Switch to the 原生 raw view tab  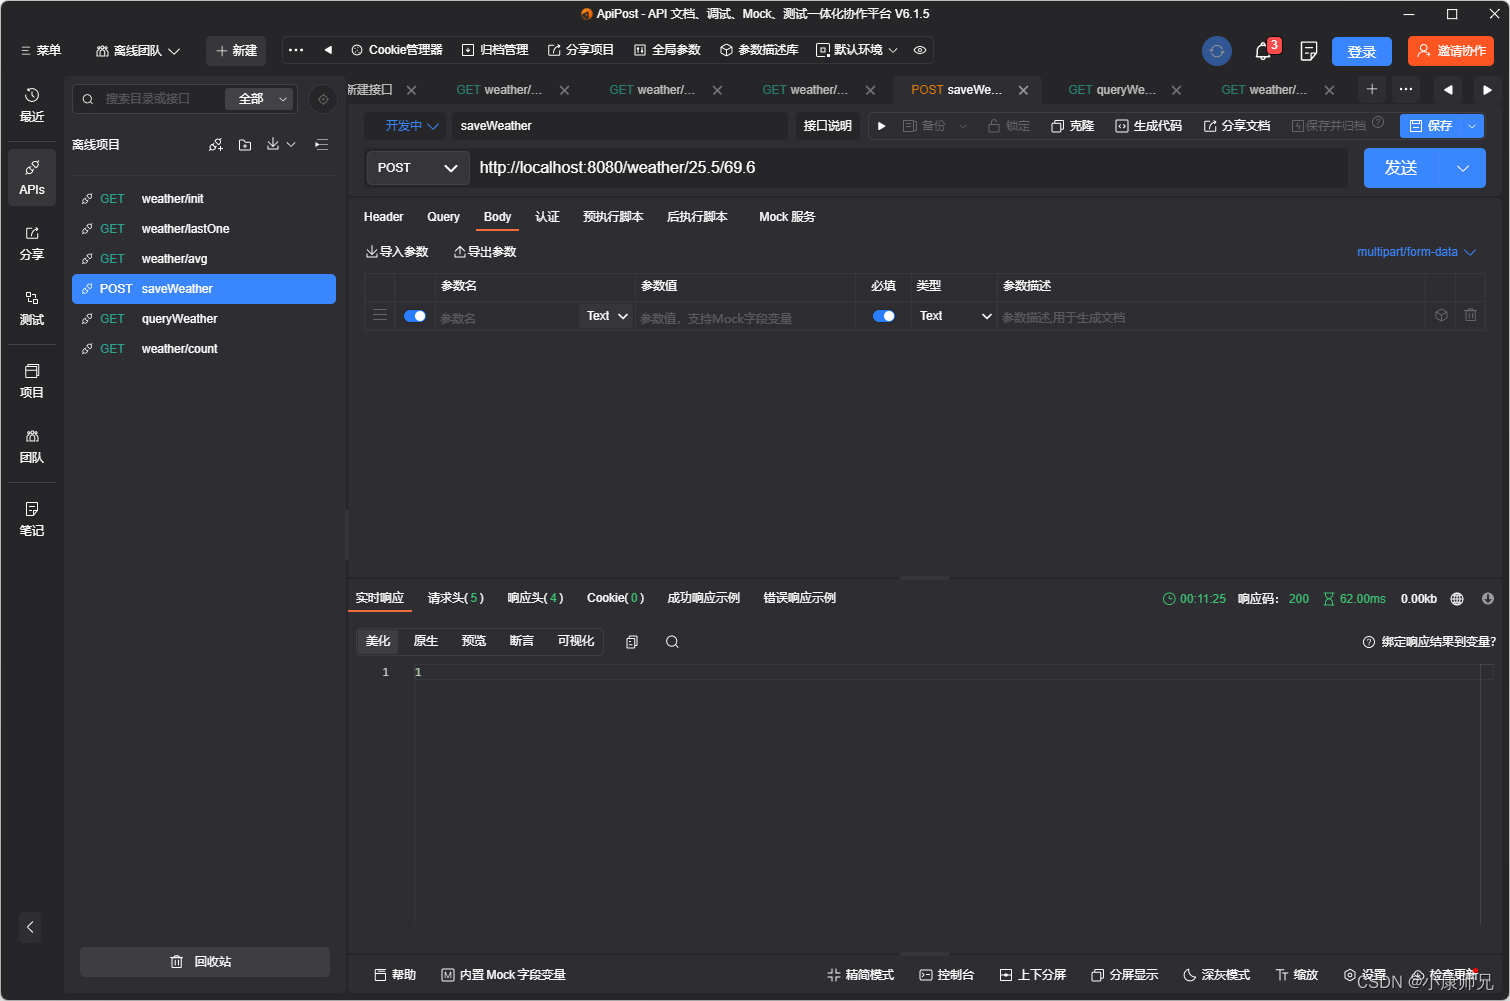click(426, 641)
